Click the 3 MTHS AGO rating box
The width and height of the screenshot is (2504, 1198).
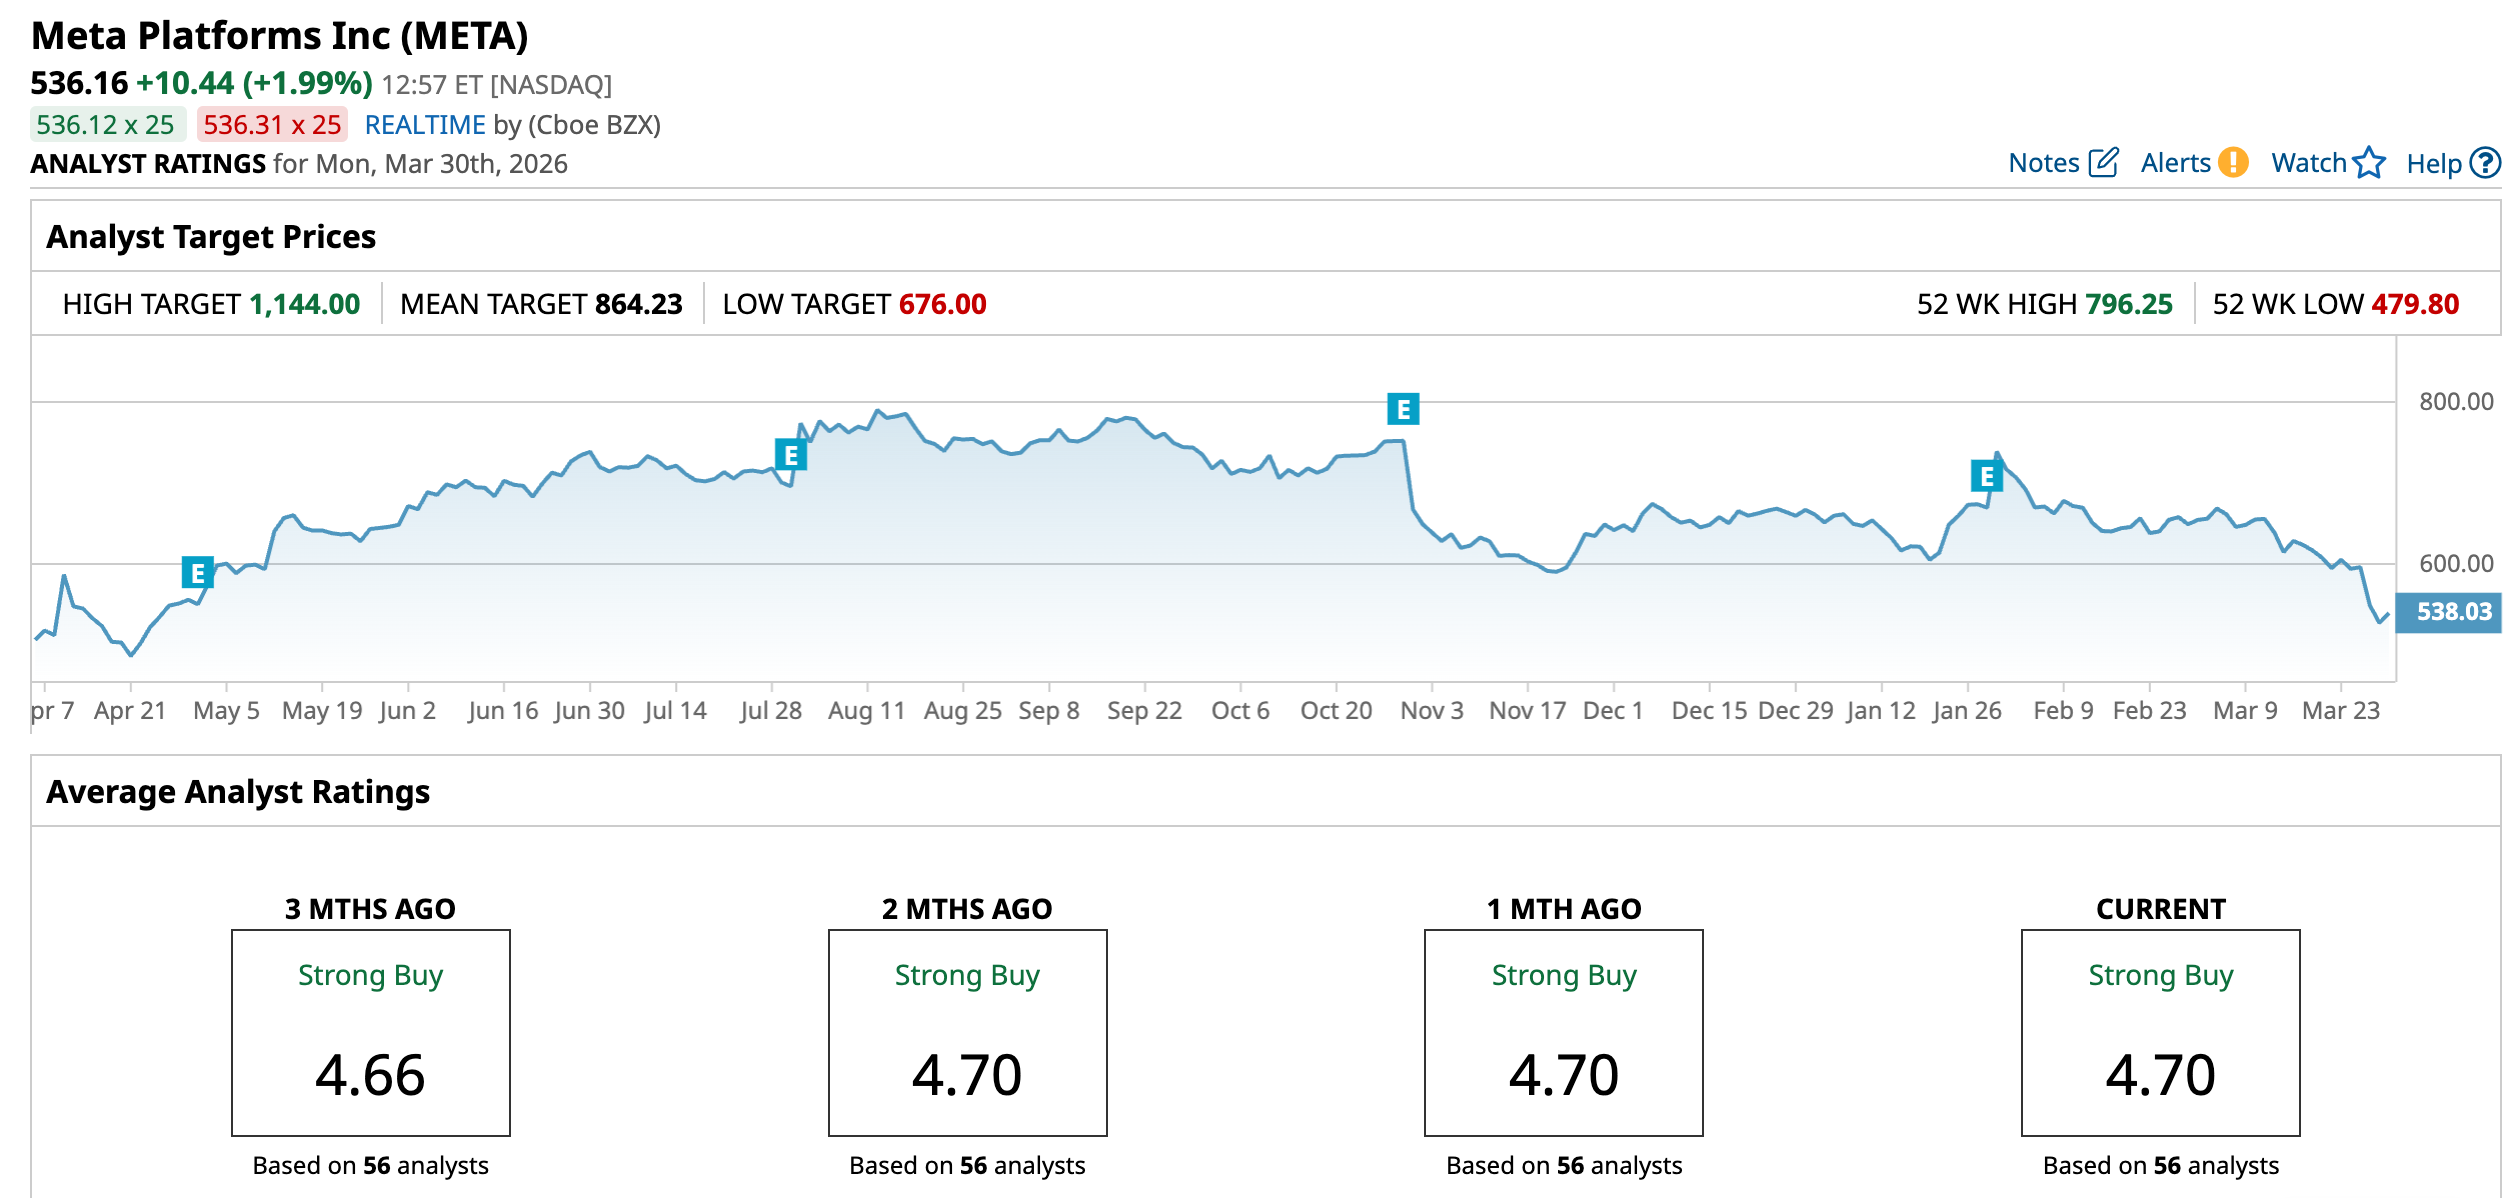click(371, 1032)
